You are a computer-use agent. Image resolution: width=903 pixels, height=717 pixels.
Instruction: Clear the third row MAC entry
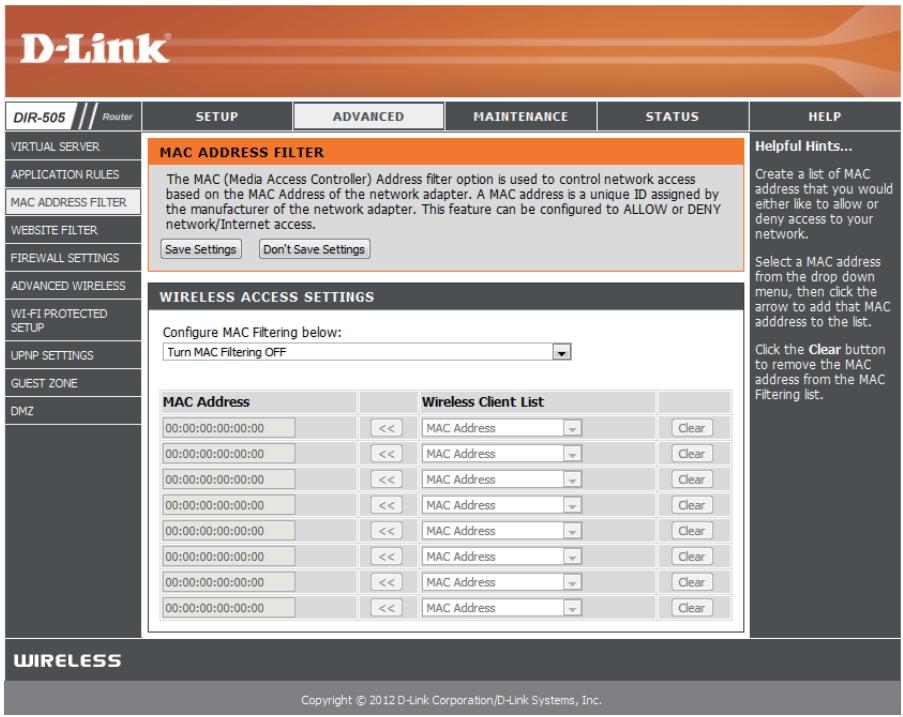(692, 479)
